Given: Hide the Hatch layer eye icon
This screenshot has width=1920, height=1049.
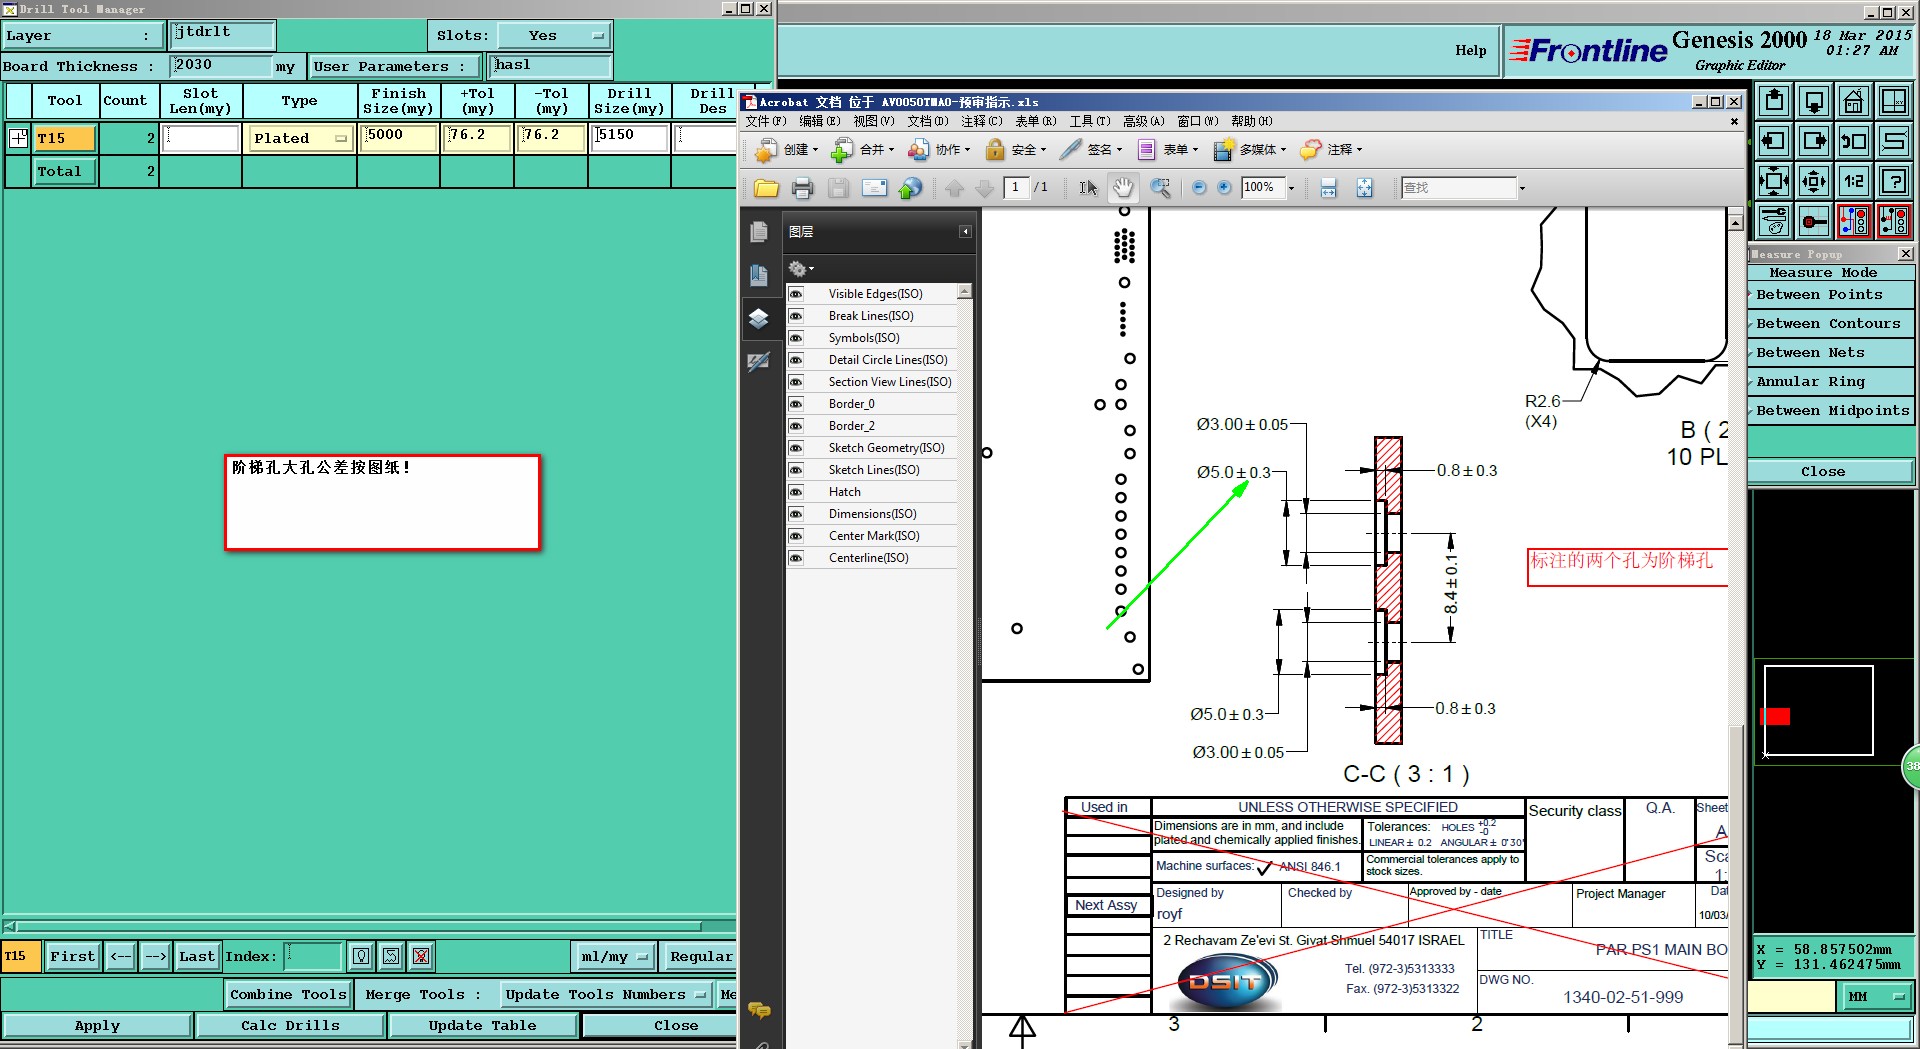Looking at the screenshot, I should point(796,492).
